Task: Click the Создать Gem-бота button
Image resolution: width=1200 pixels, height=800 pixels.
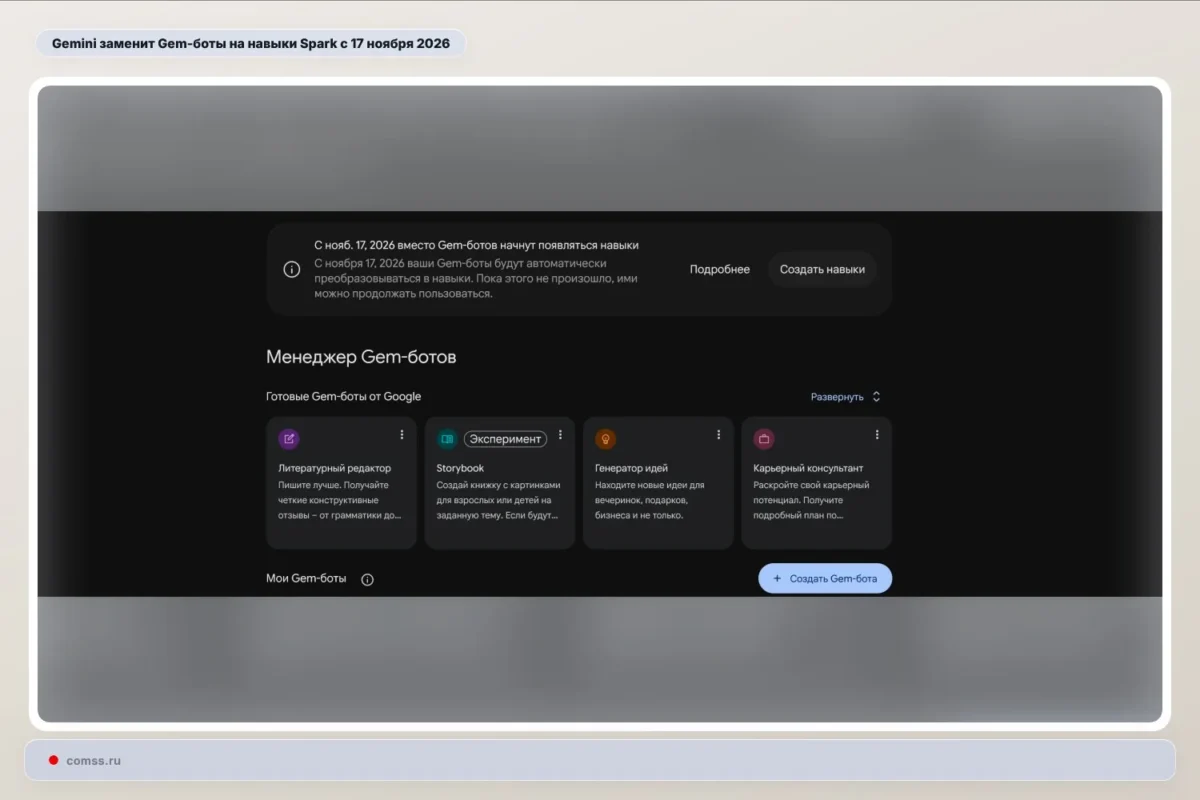Action: tap(825, 578)
